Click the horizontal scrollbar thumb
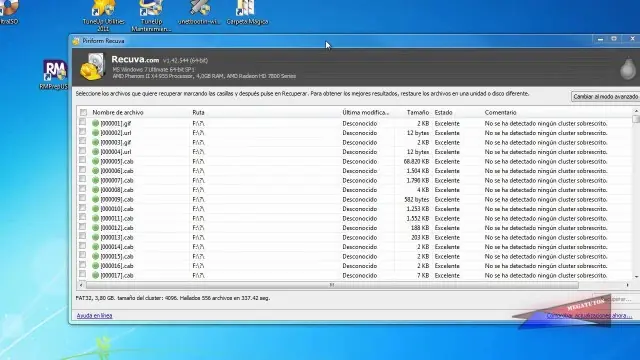Screen dimensions: 640x360 click(x=332, y=285)
